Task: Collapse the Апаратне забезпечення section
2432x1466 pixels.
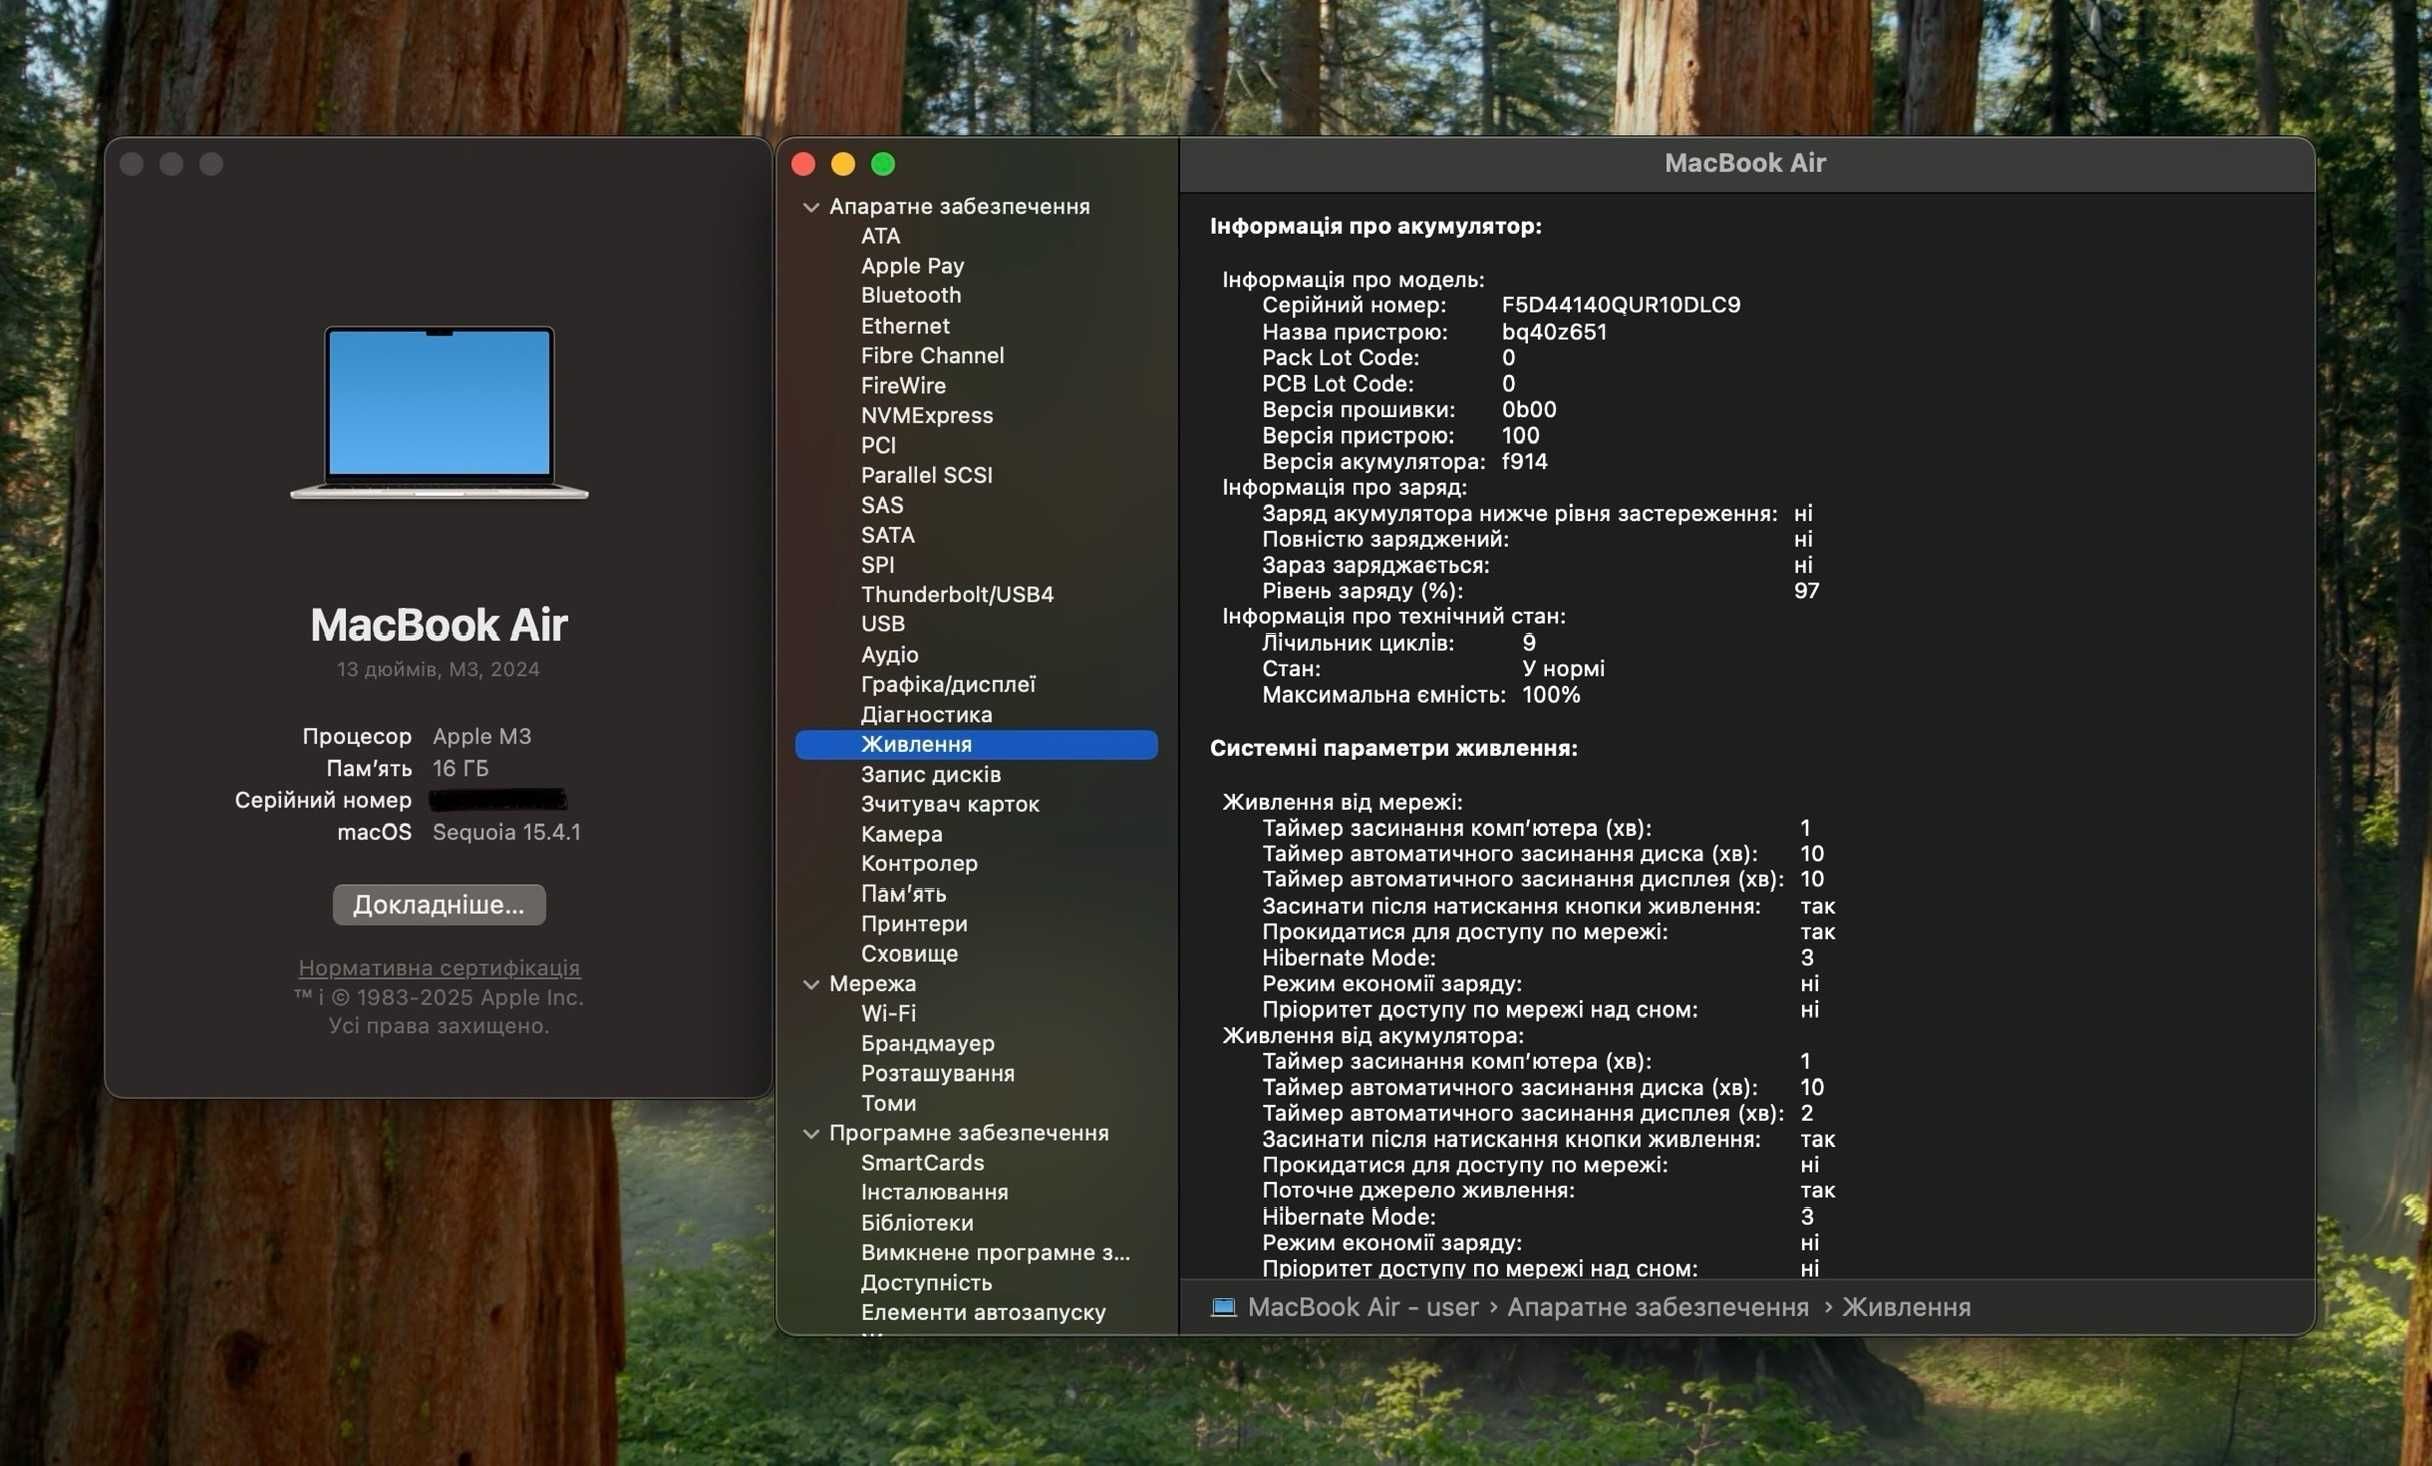Action: click(x=811, y=207)
